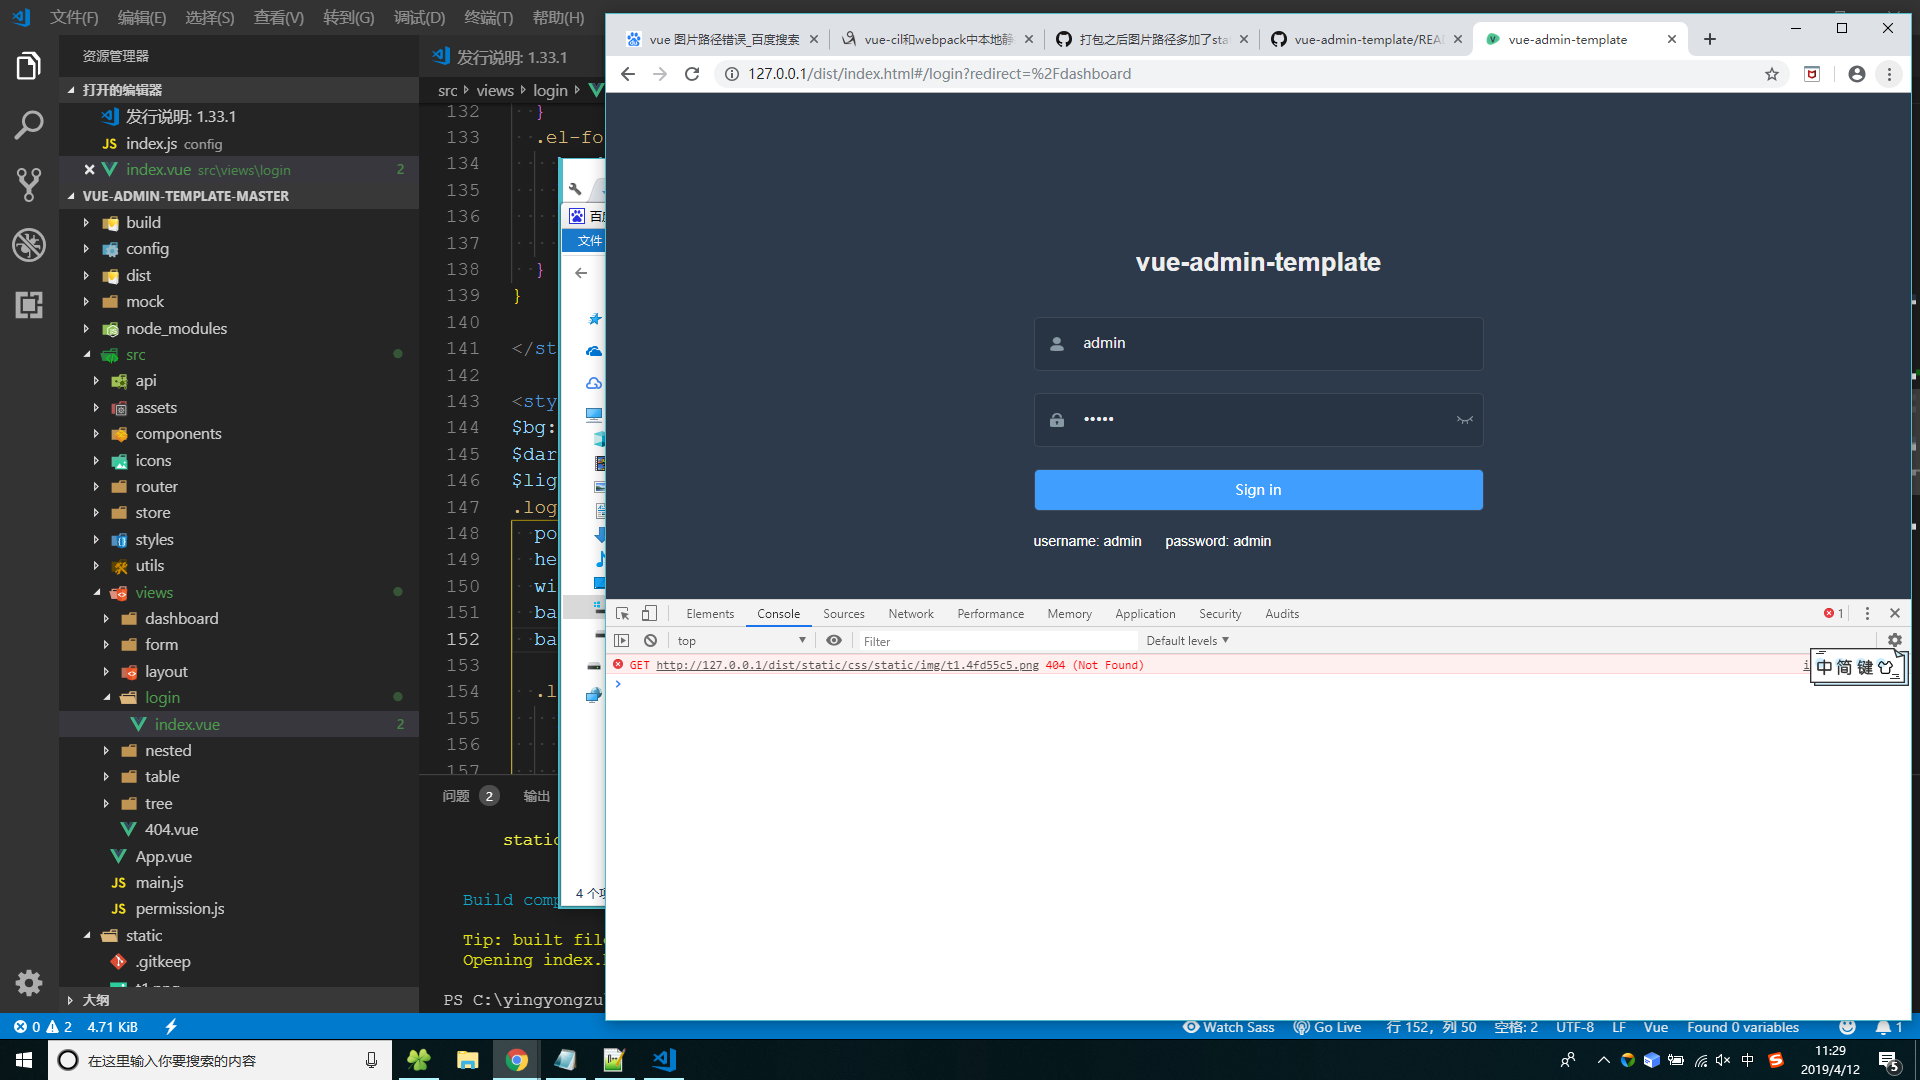Screen dimensions: 1920x1080
Task: Switch to the DevTools Network tab
Action: click(911, 614)
